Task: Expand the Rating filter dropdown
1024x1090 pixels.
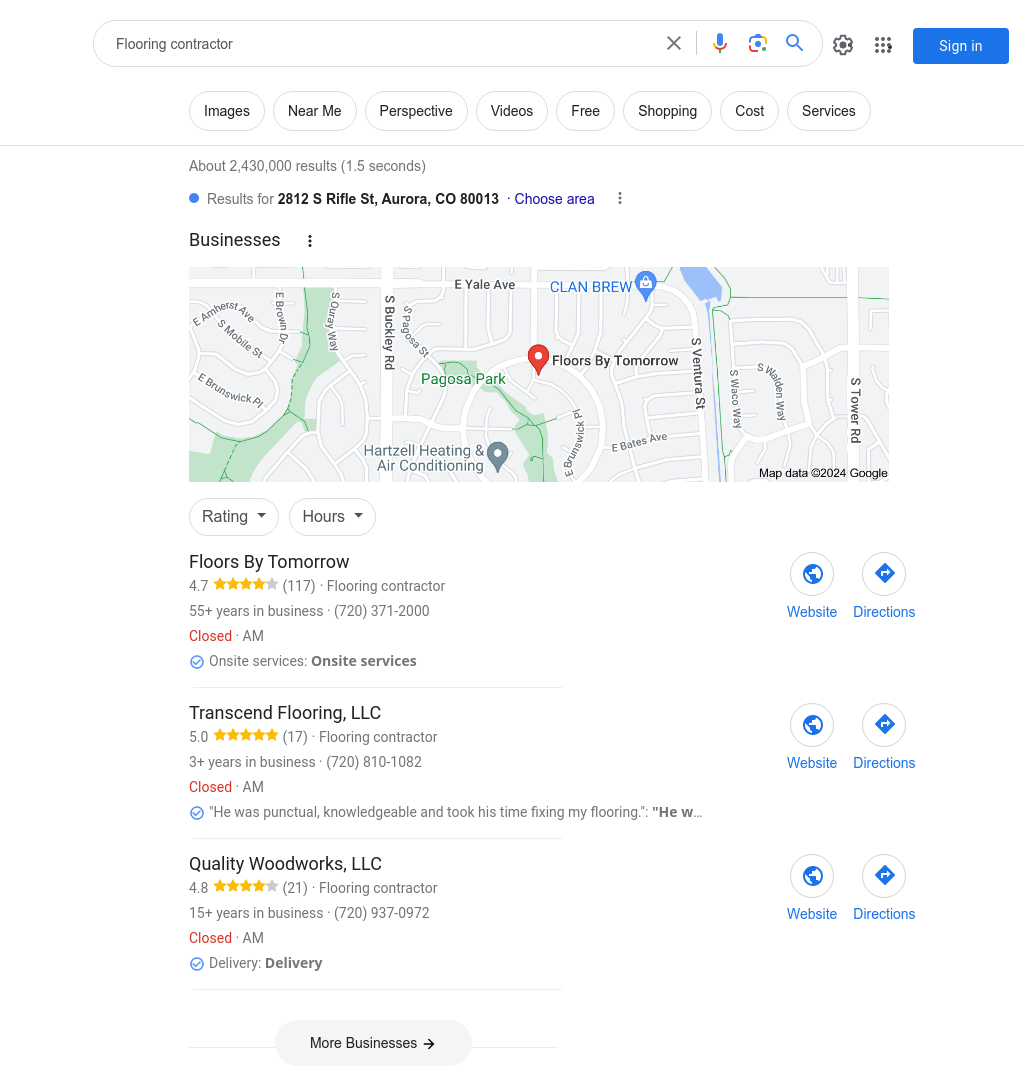Action: pyautogui.click(x=234, y=516)
